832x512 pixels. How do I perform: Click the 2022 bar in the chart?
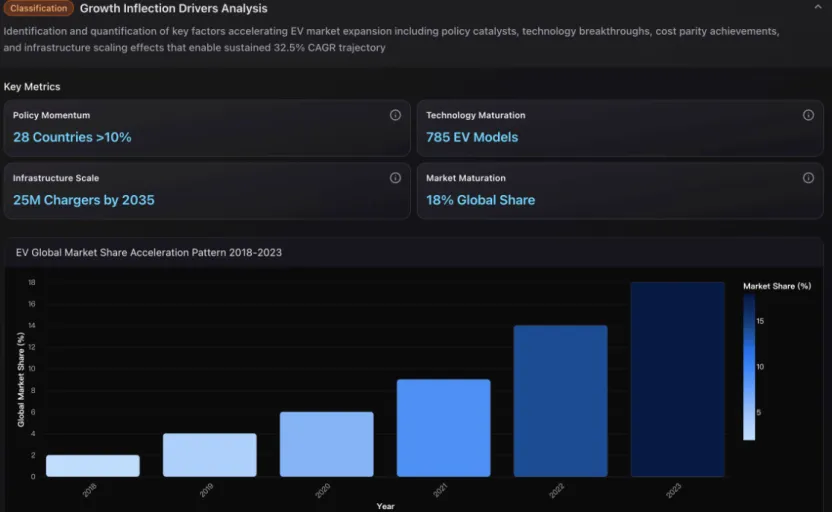pyautogui.click(x=560, y=401)
